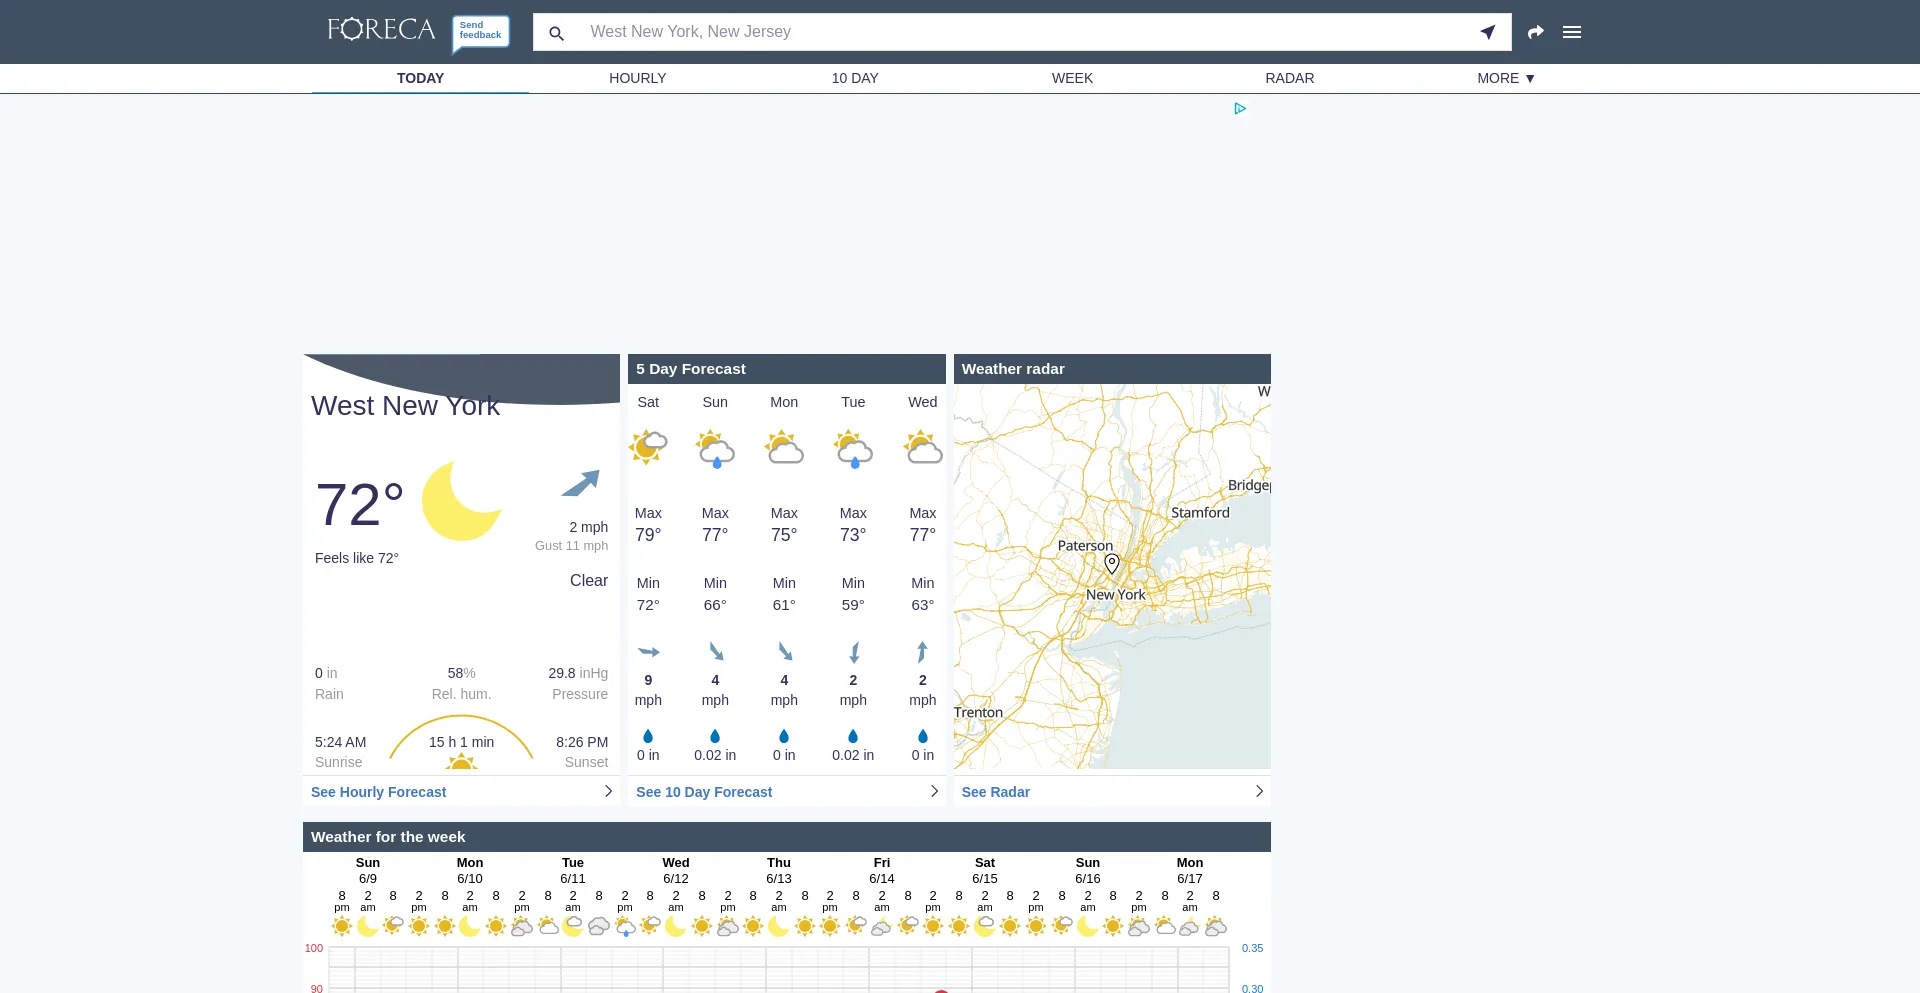Click the search magnifier icon

(x=557, y=33)
